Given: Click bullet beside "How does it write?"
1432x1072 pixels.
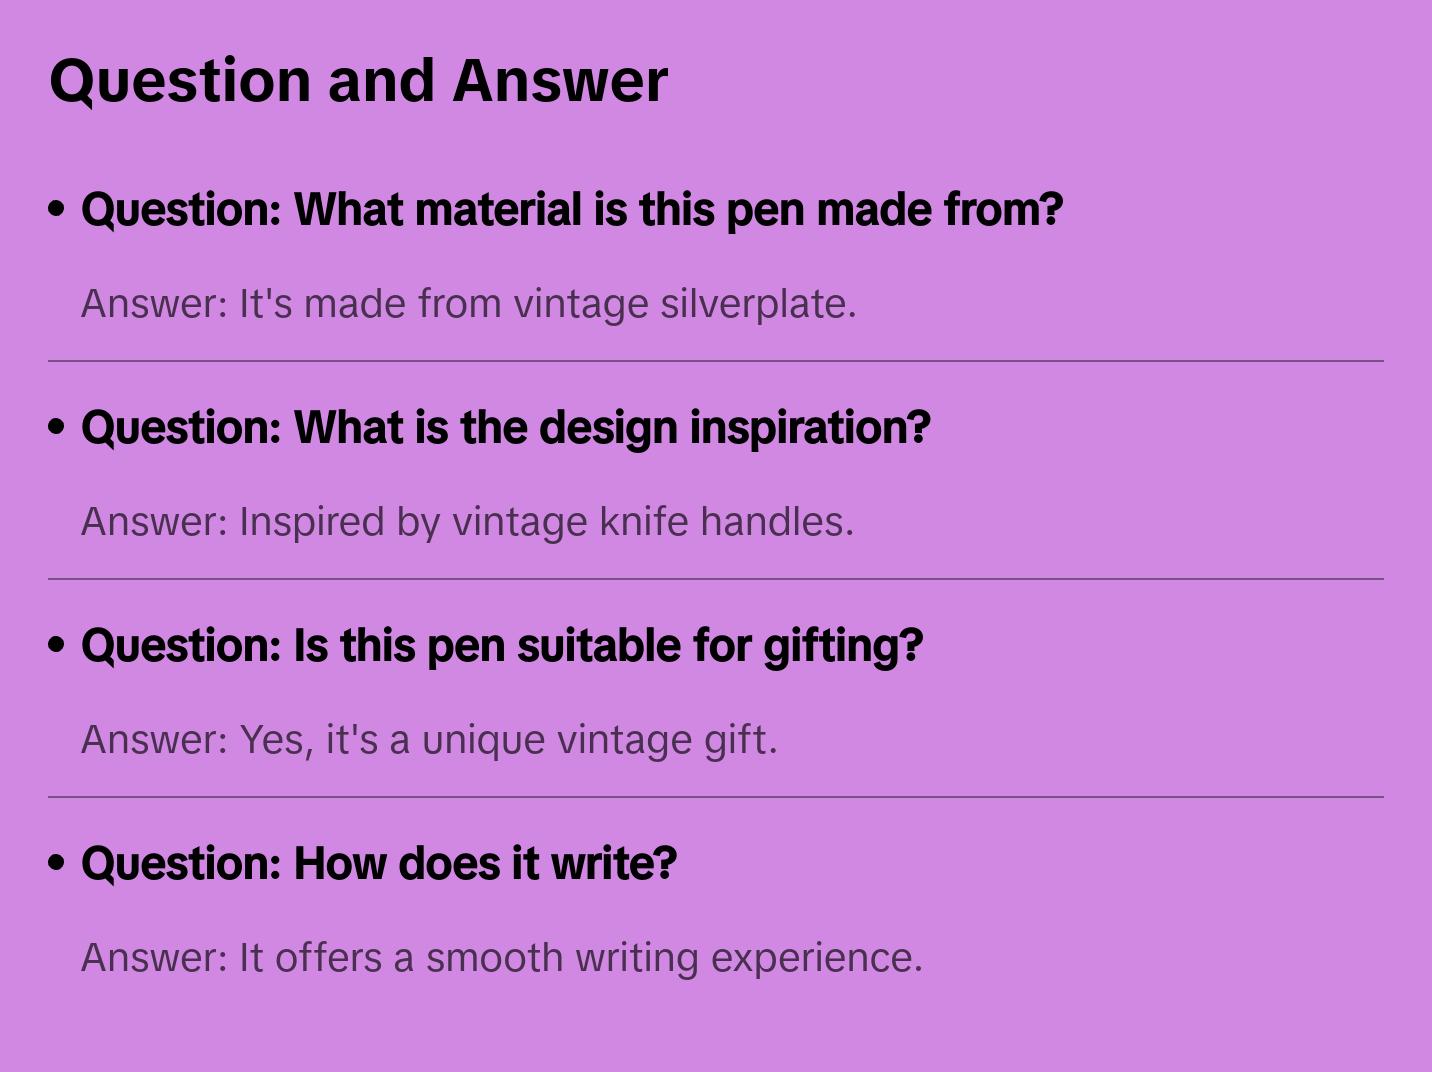Looking at the screenshot, I should pyautogui.click(x=57, y=863).
